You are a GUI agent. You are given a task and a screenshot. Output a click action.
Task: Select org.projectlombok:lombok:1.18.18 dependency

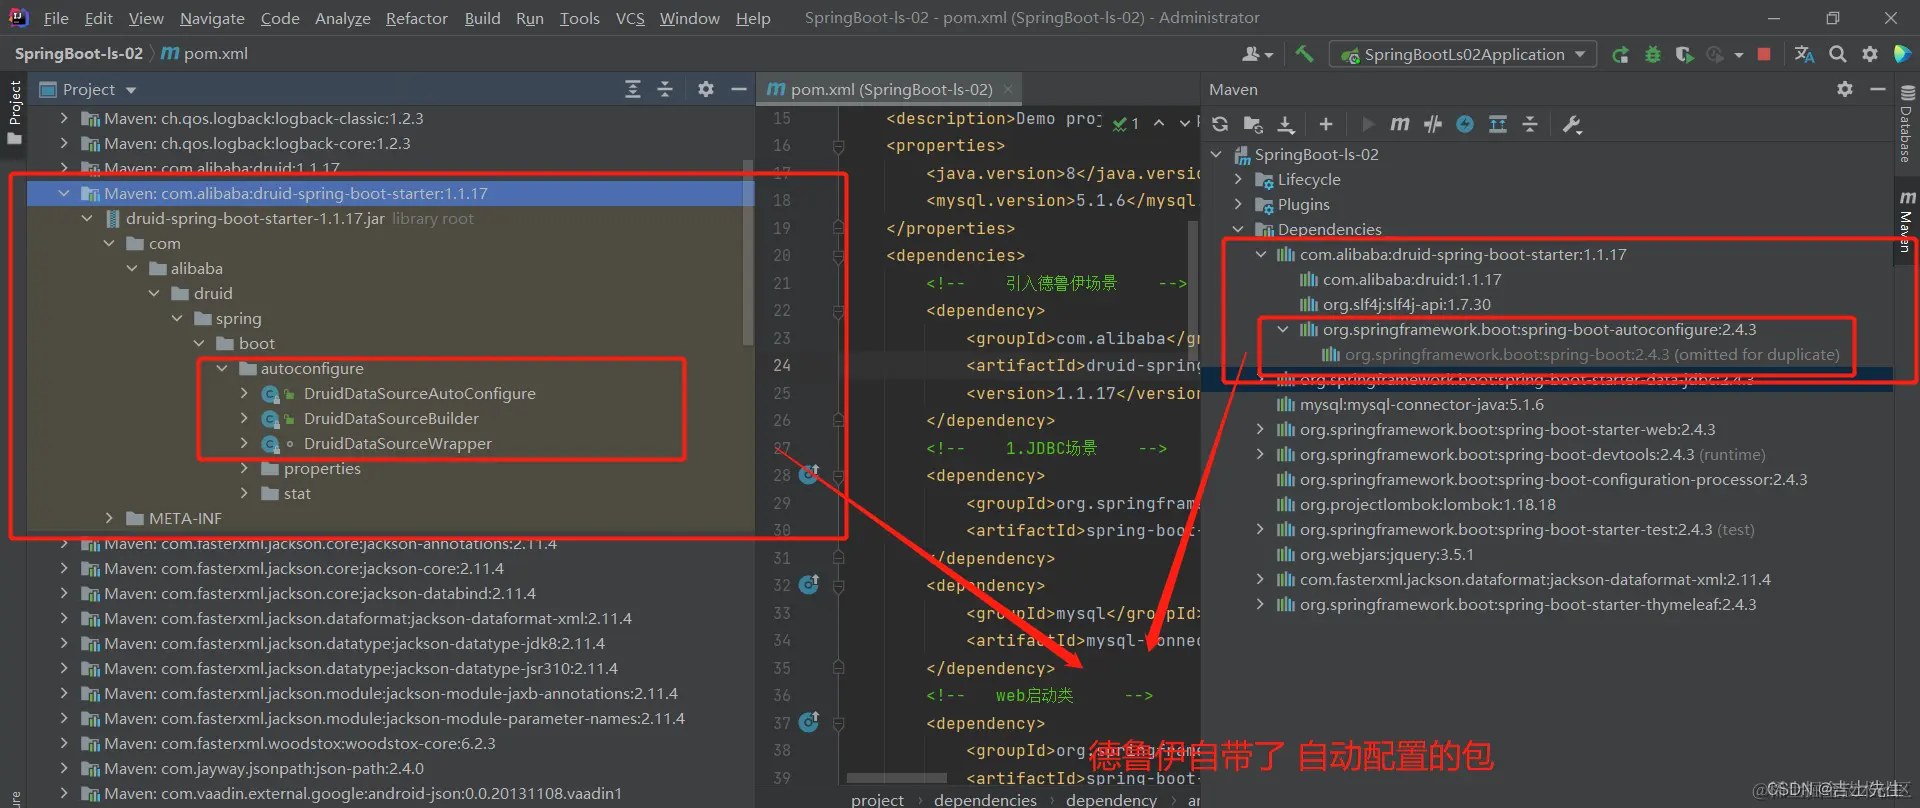click(1427, 504)
